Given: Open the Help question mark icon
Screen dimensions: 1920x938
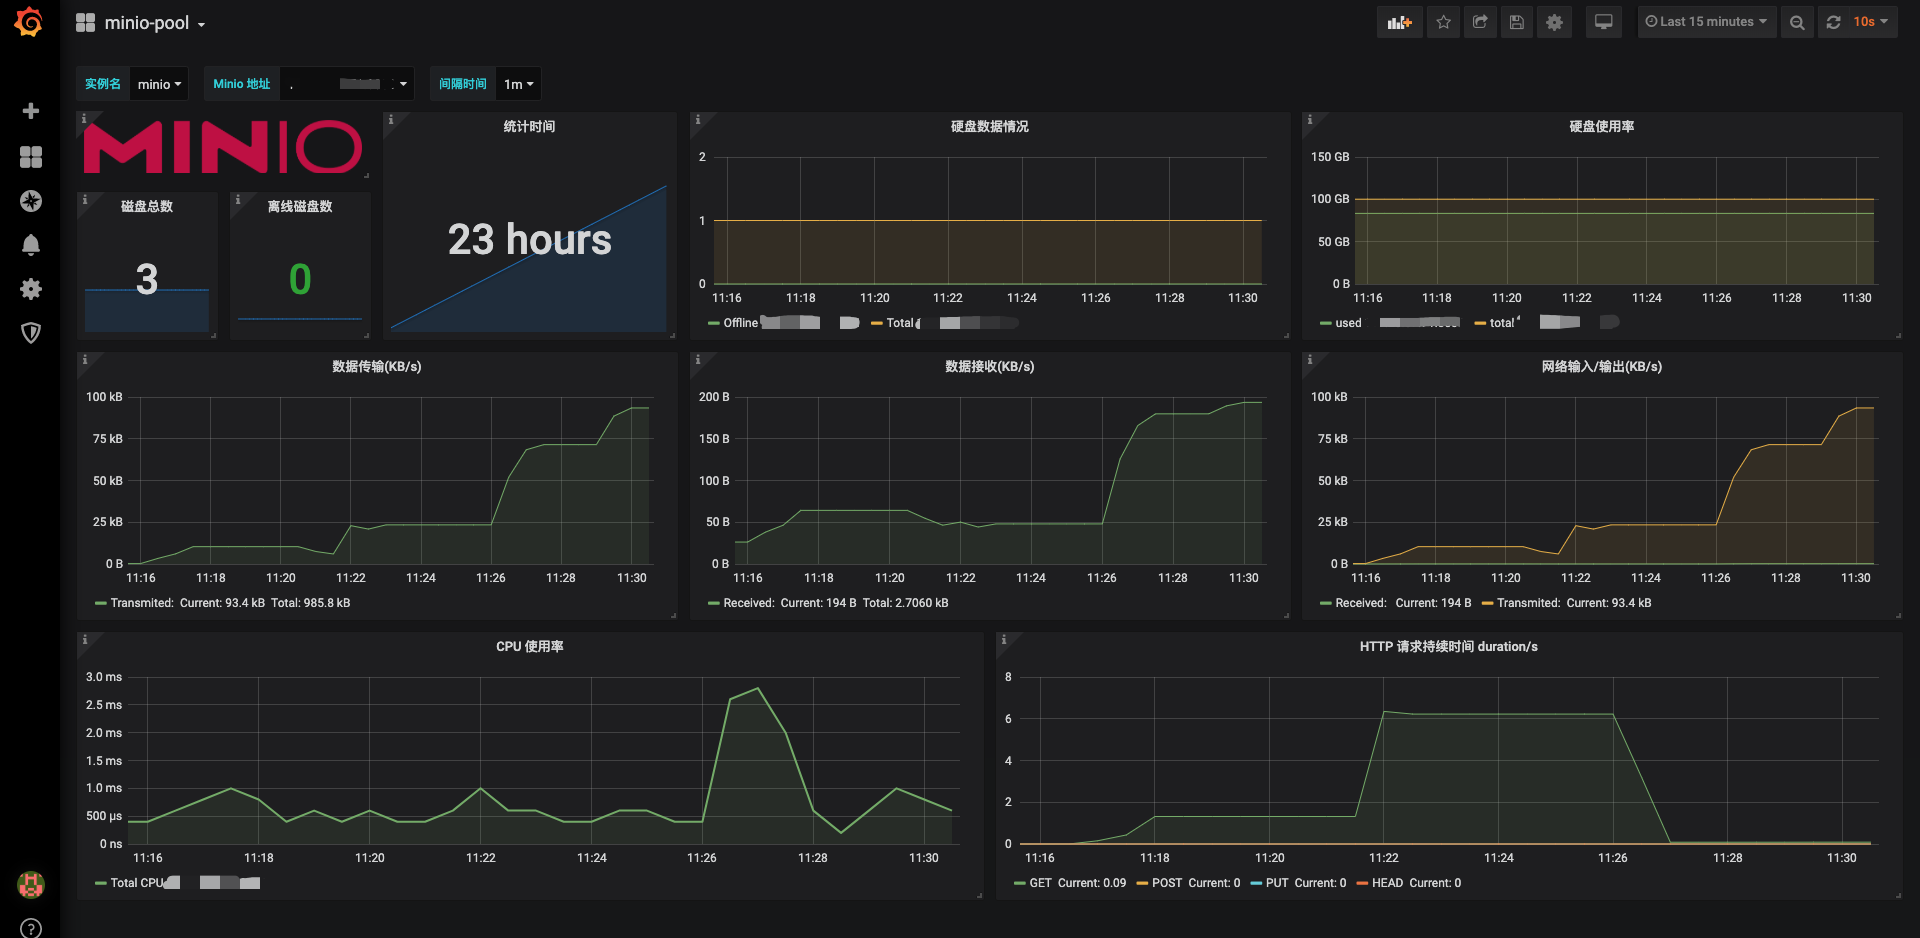Looking at the screenshot, I should (x=31, y=929).
